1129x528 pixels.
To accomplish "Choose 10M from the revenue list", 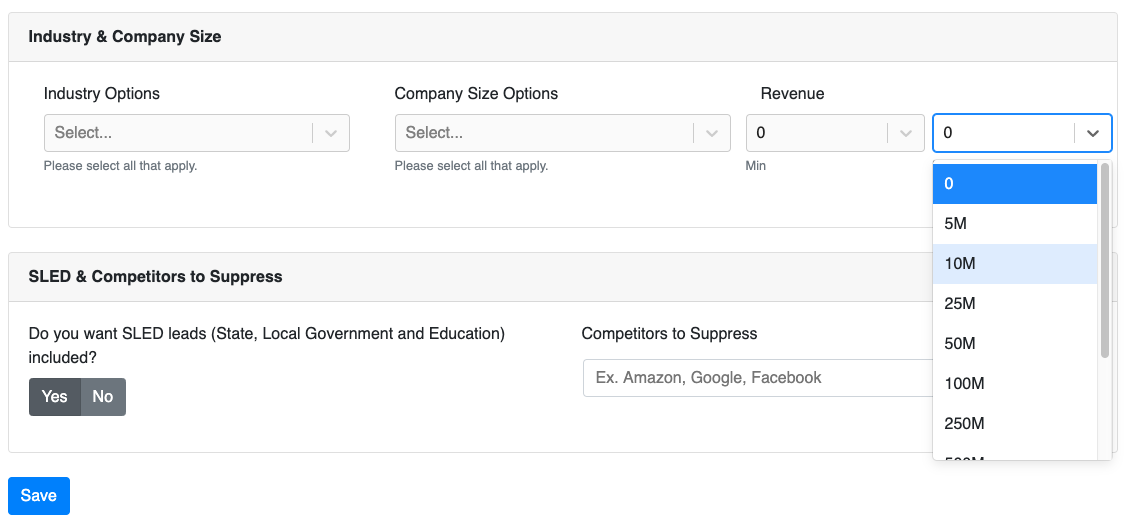I will [x=1015, y=264].
